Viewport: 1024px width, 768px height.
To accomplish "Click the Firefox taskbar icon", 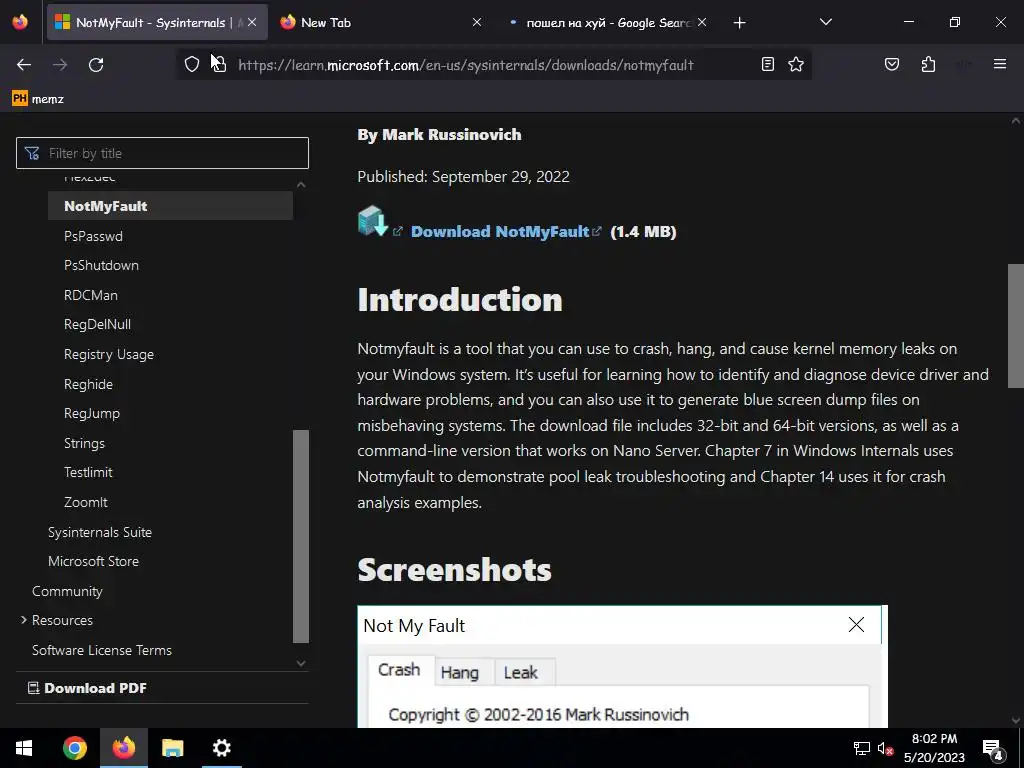I will (x=123, y=748).
